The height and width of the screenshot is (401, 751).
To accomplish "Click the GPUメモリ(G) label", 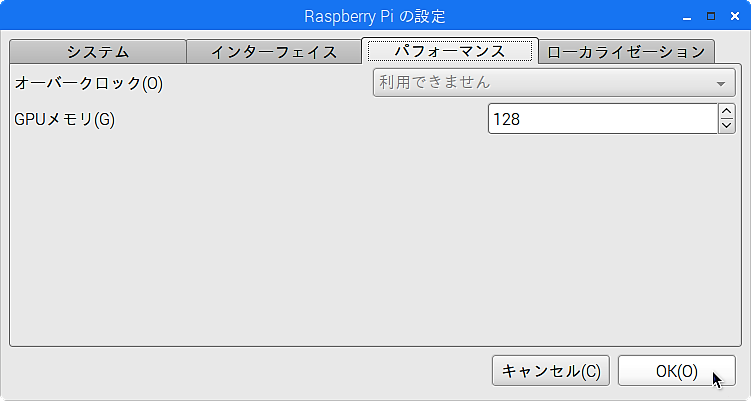I will click(65, 119).
